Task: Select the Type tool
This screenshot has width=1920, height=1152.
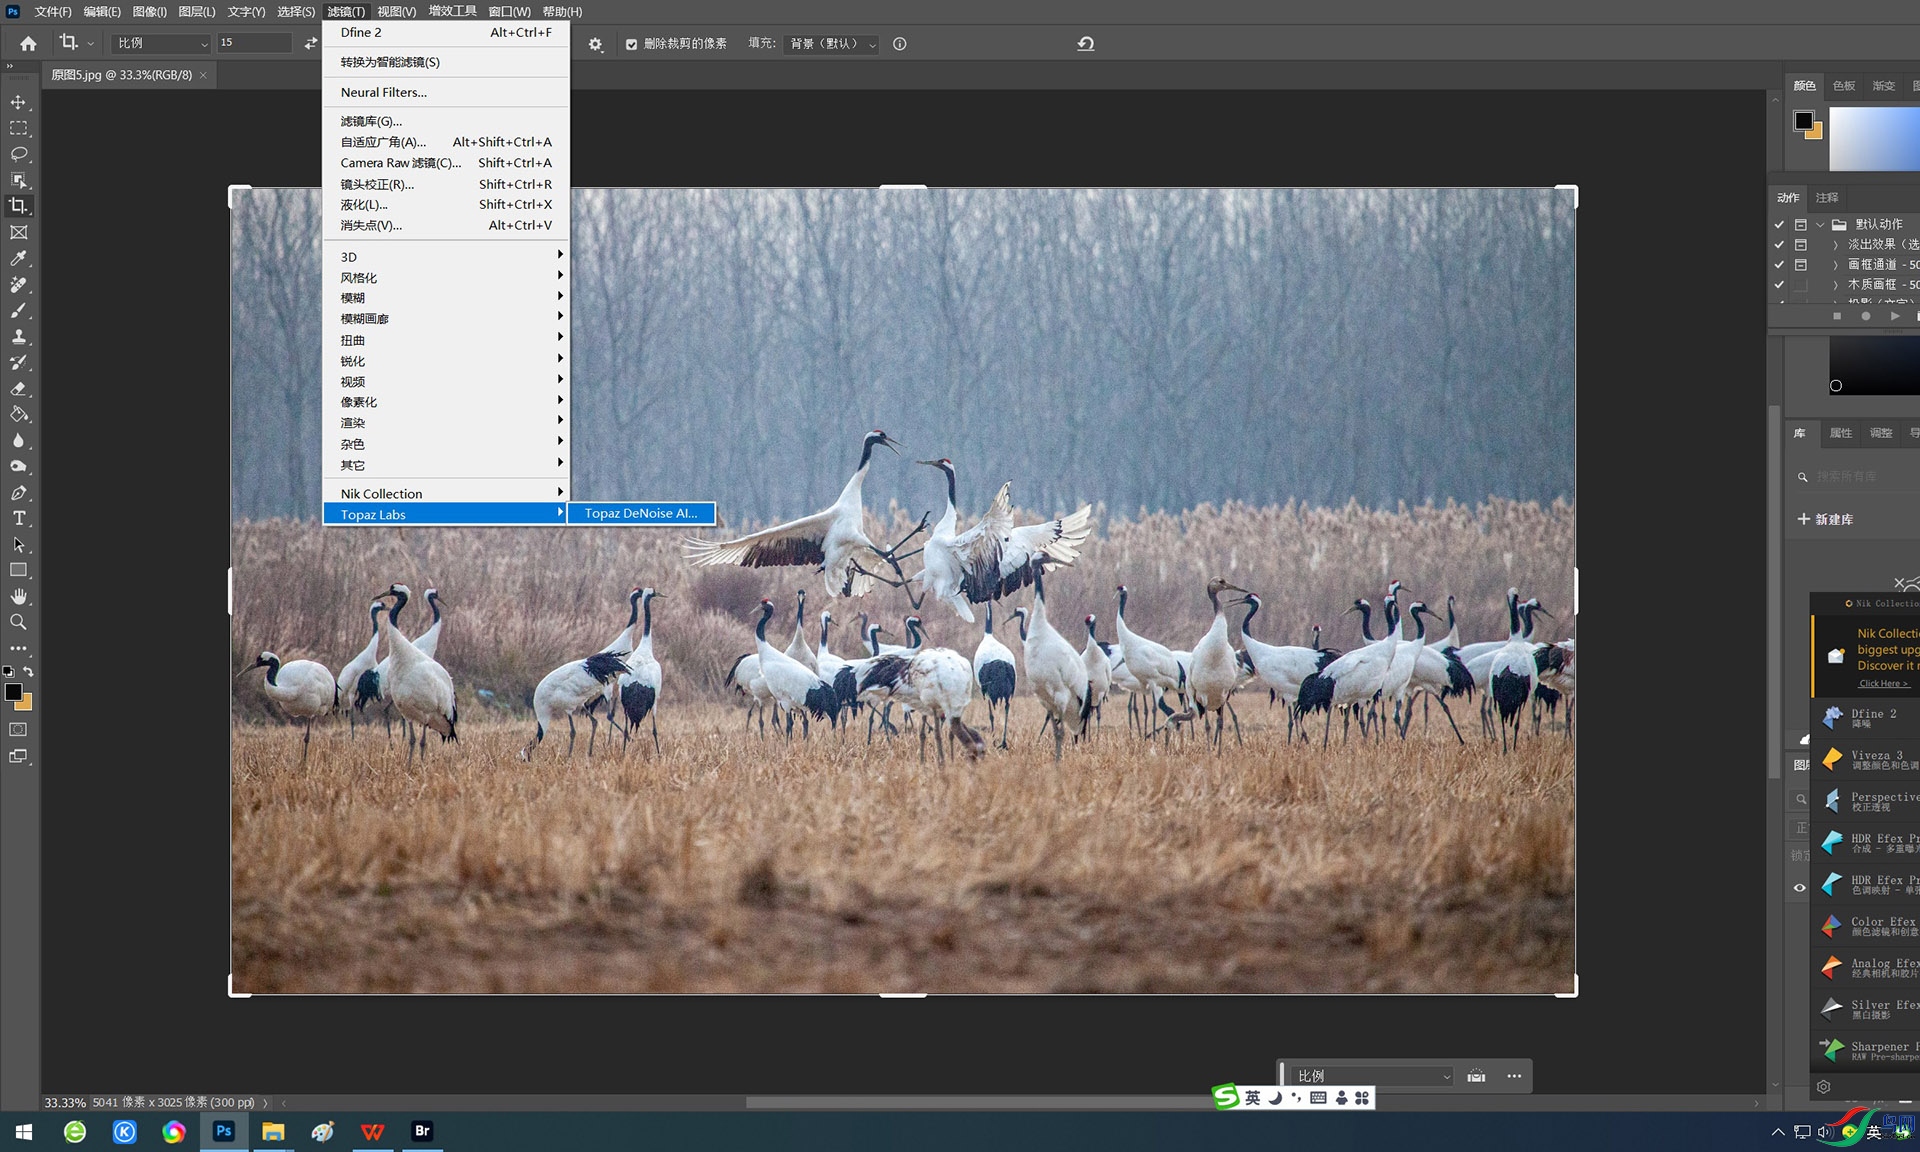Action: (18, 518)
